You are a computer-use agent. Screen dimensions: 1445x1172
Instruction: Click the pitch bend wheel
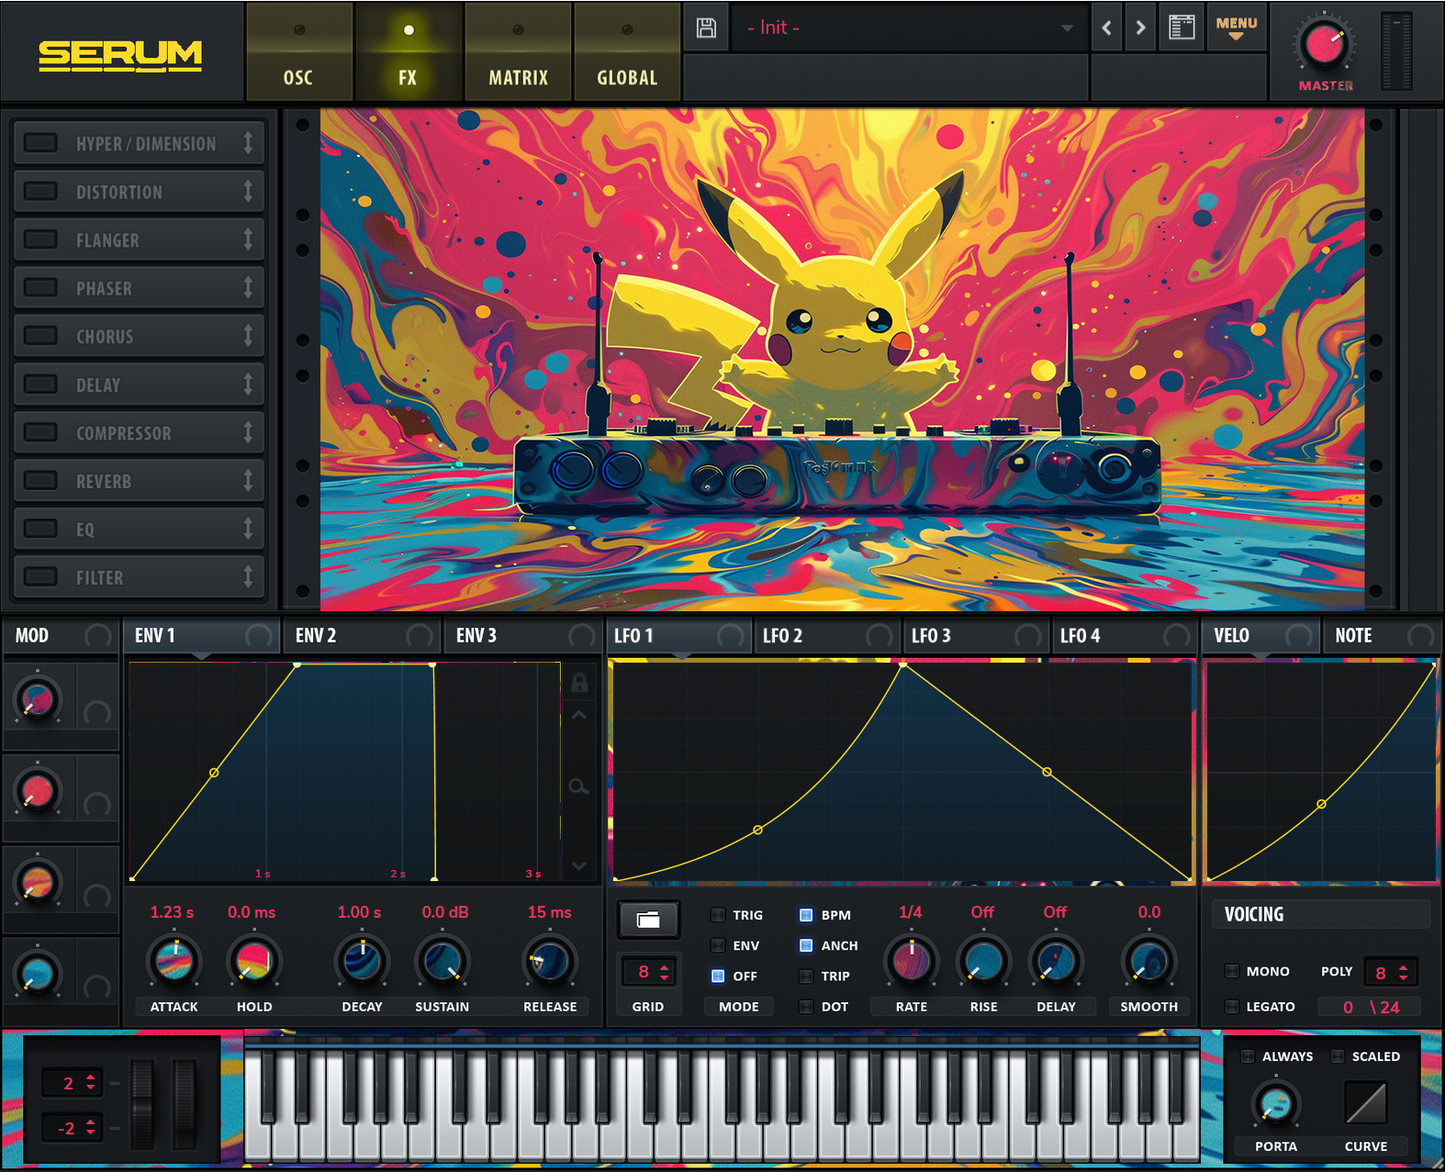point(143,1104)
